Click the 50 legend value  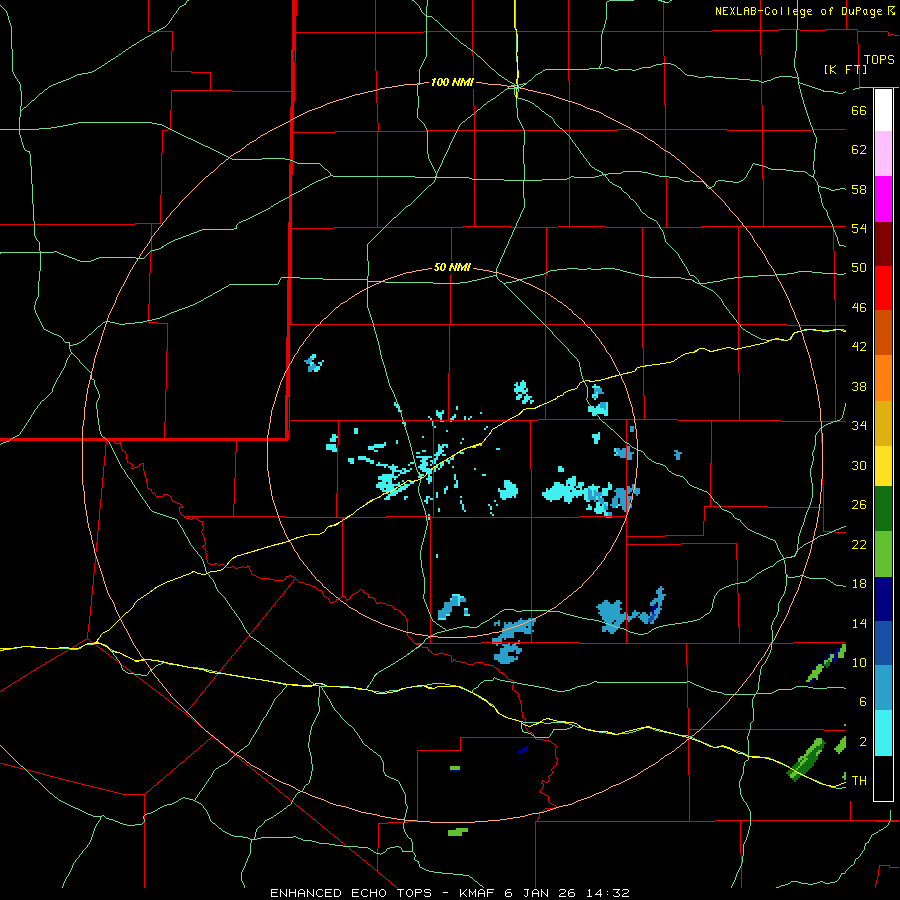[x=859, y=268]
